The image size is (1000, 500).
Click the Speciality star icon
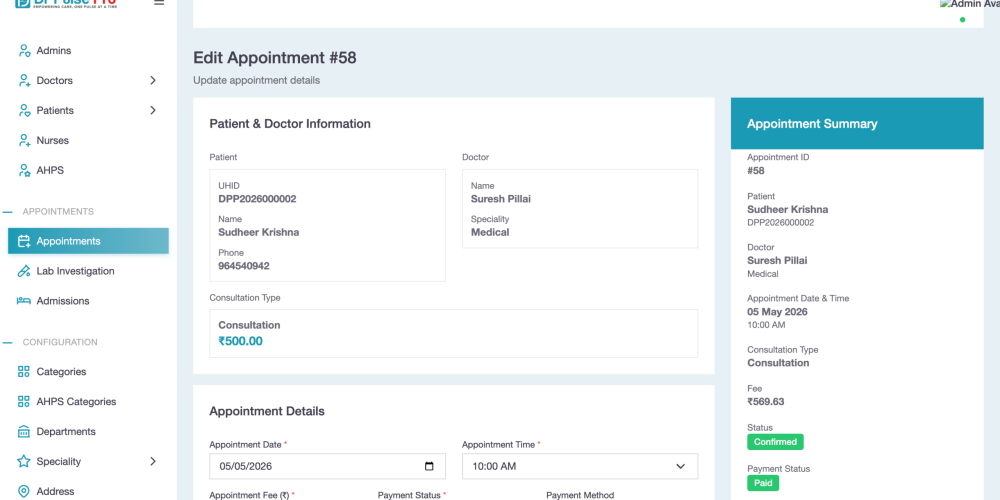[24, 461]
